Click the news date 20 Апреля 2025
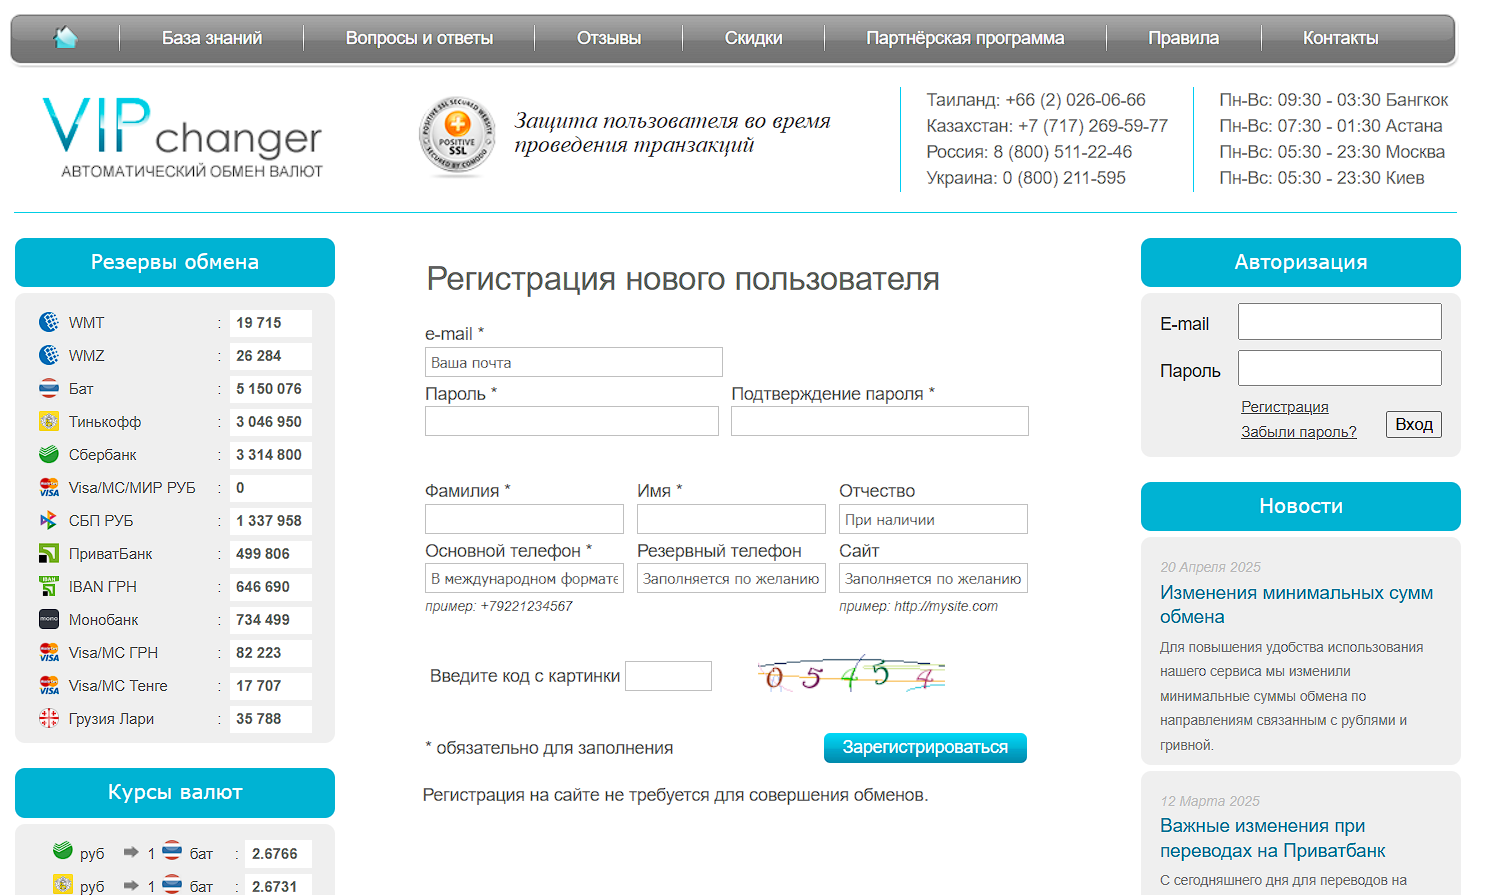 click(x=1210, y=567)
